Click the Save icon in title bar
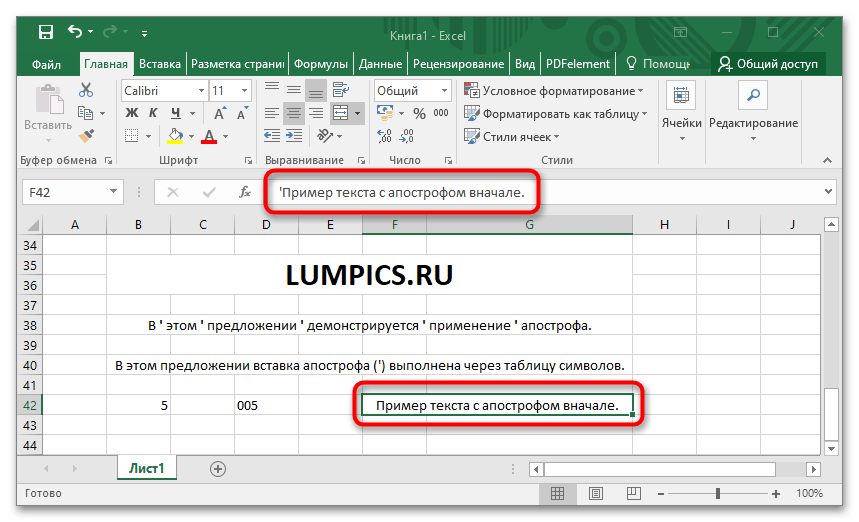Image resolution: width=859 pixels, height=522 pixels. pos(46,35)
